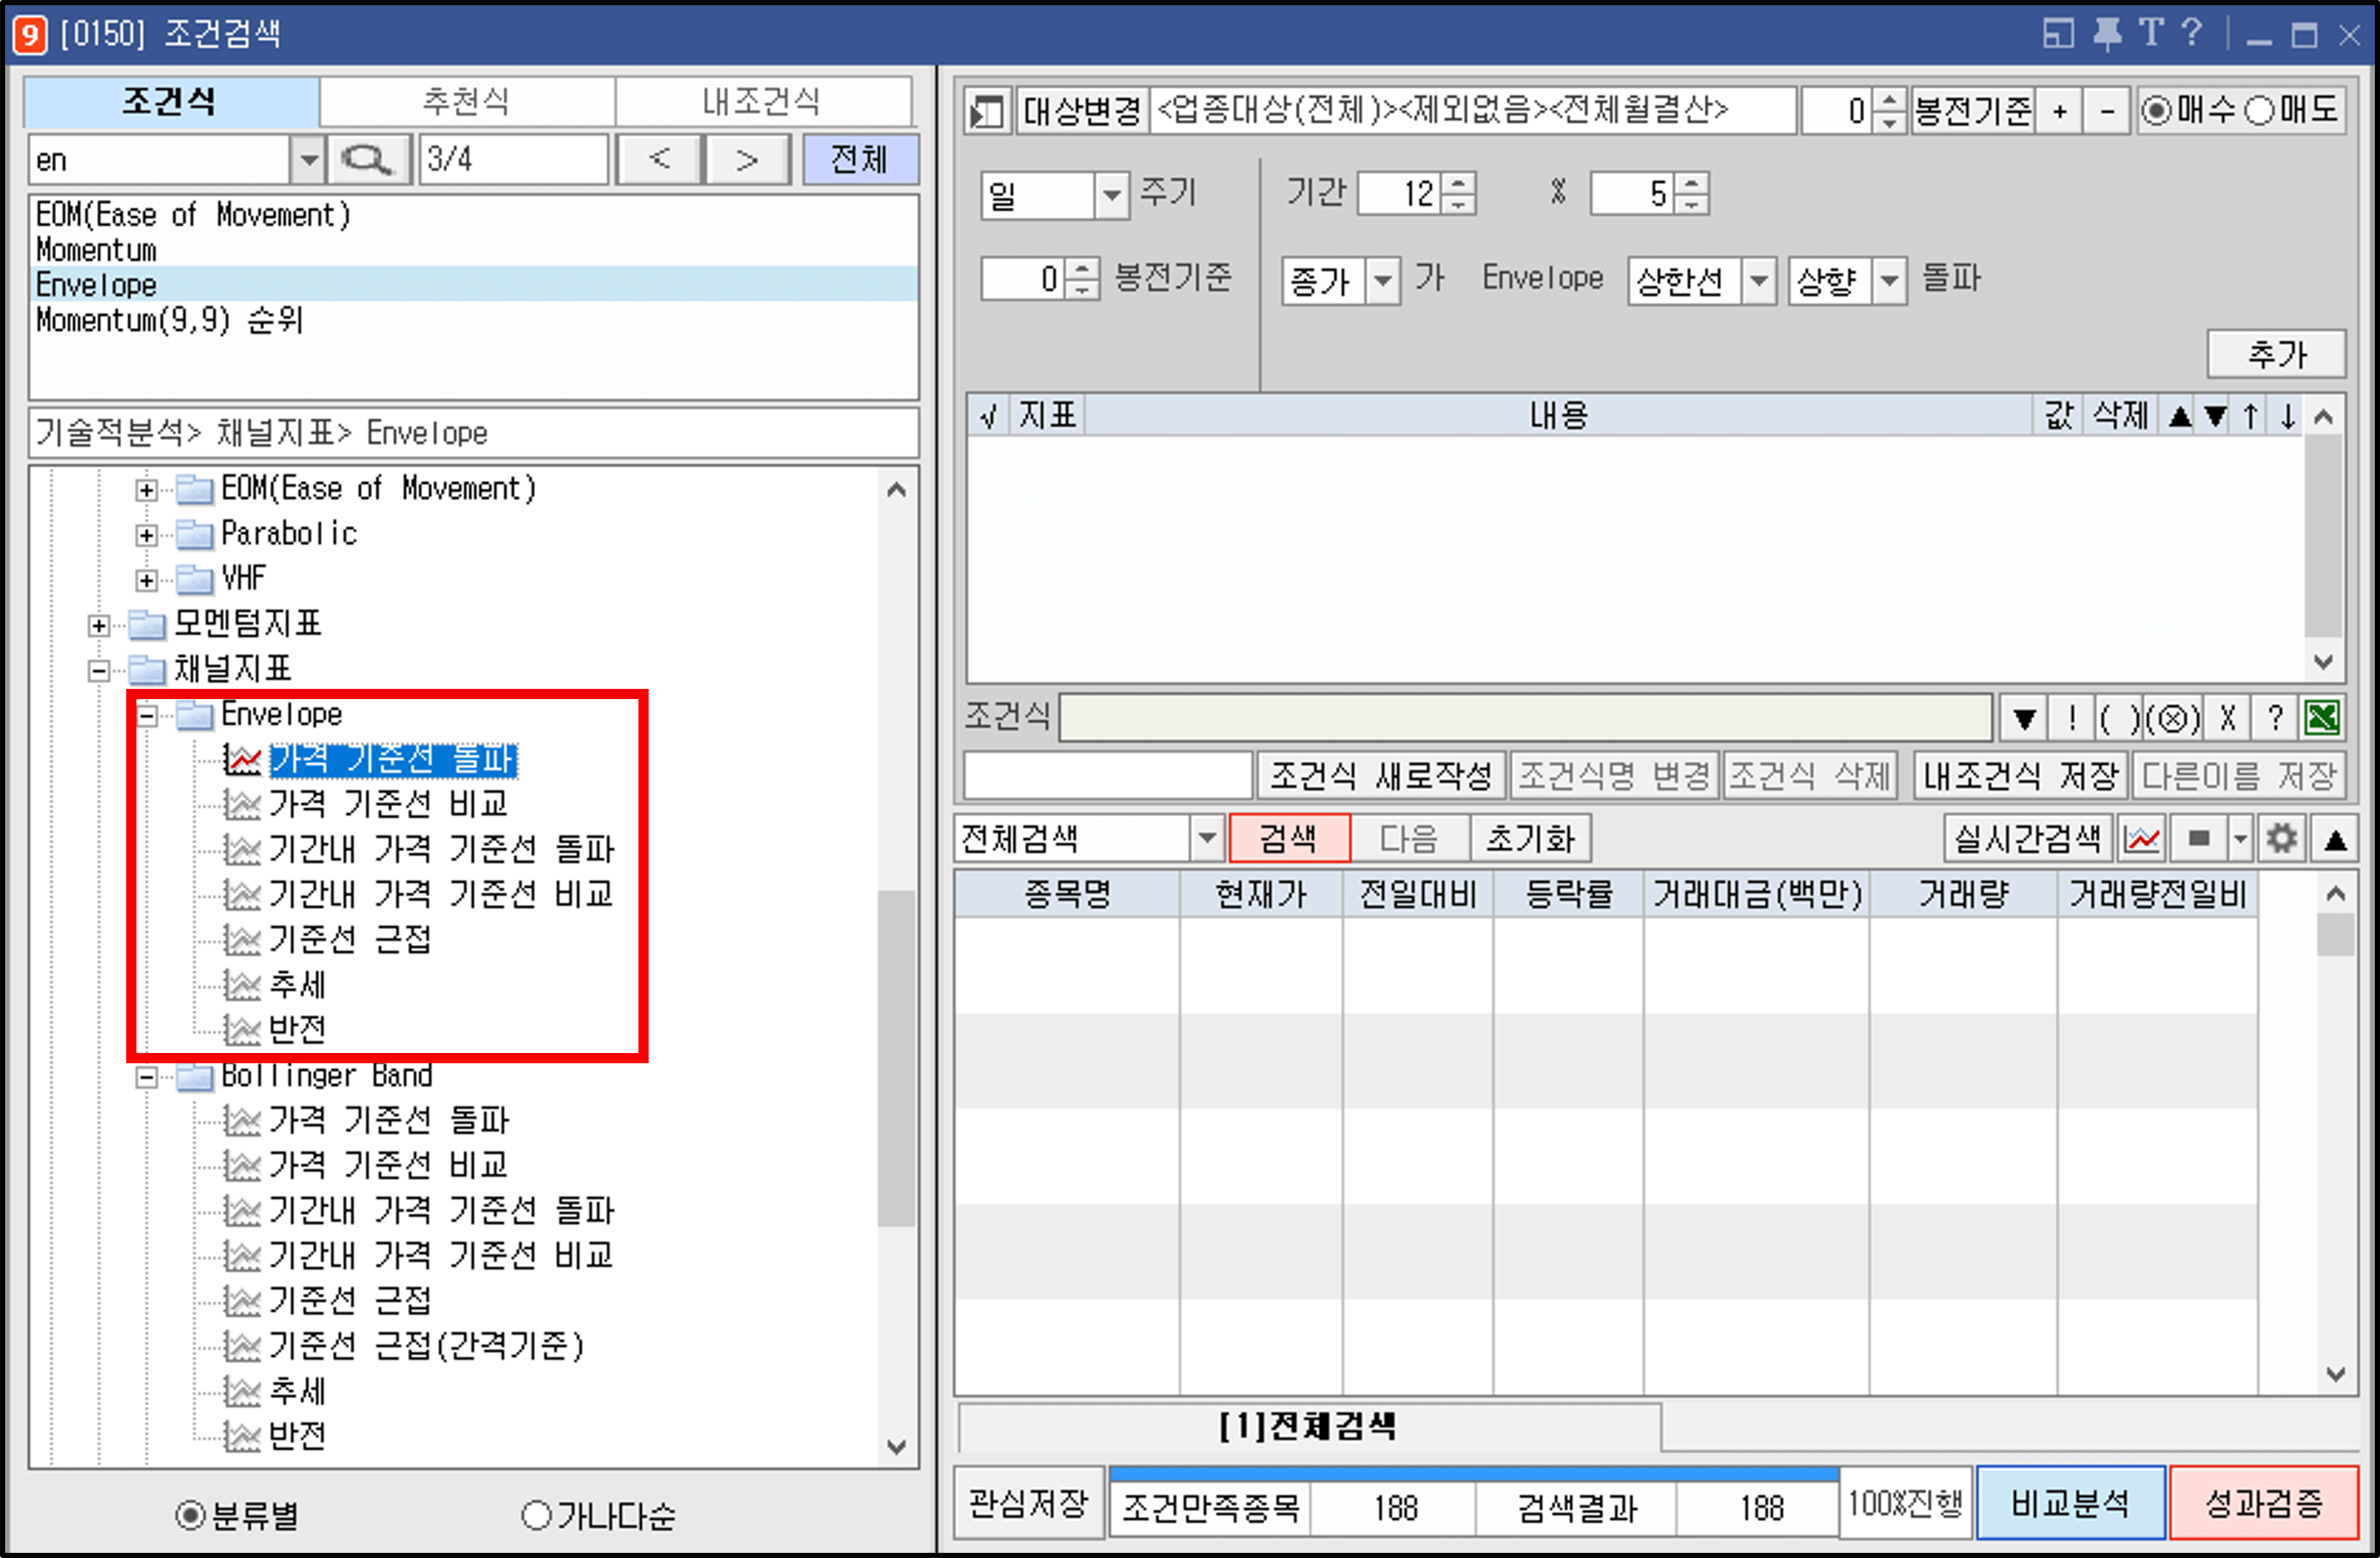Image resolution: width=2380 pixels, height=1558 pixels.
Task: Select the [1]전체검색 result tab
Action: tap(1309, 1426)
